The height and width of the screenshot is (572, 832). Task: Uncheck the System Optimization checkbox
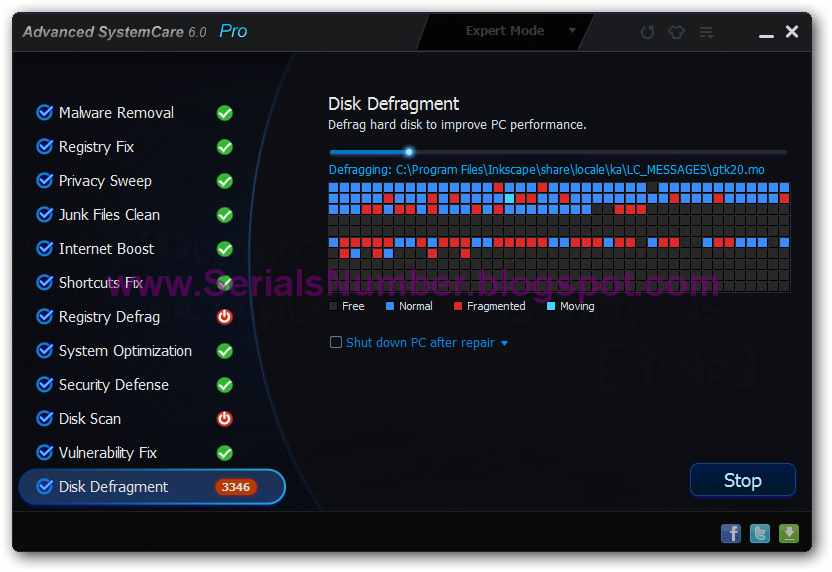point(45,350)
